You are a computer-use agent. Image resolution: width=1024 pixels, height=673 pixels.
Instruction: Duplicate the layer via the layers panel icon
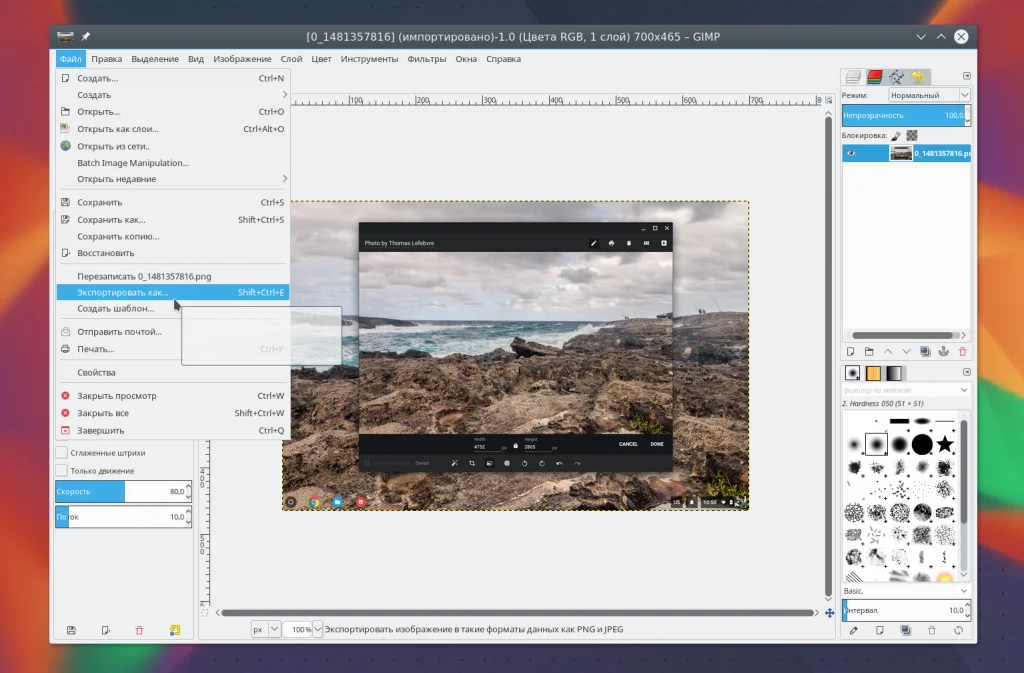tap(925, 351)
